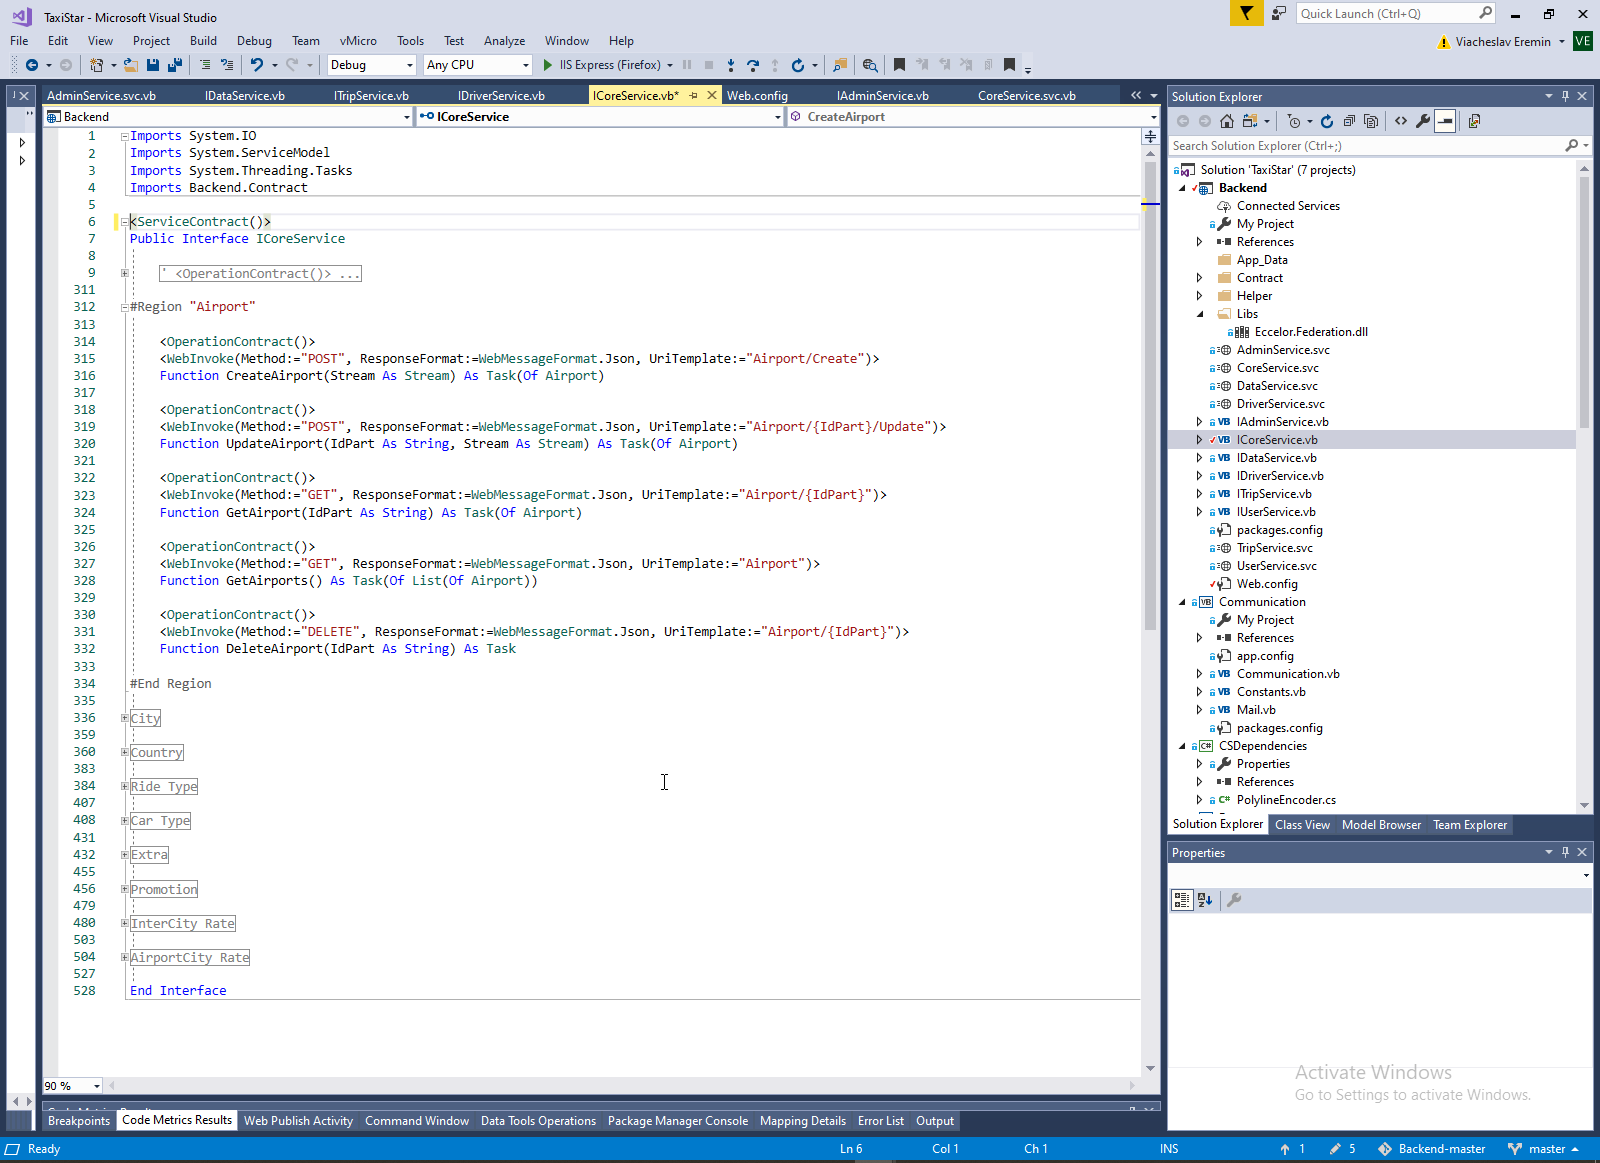Expand the collapsed City region
The width and height of the screenshot is (1600, 1163).
(x=125, y=718)
